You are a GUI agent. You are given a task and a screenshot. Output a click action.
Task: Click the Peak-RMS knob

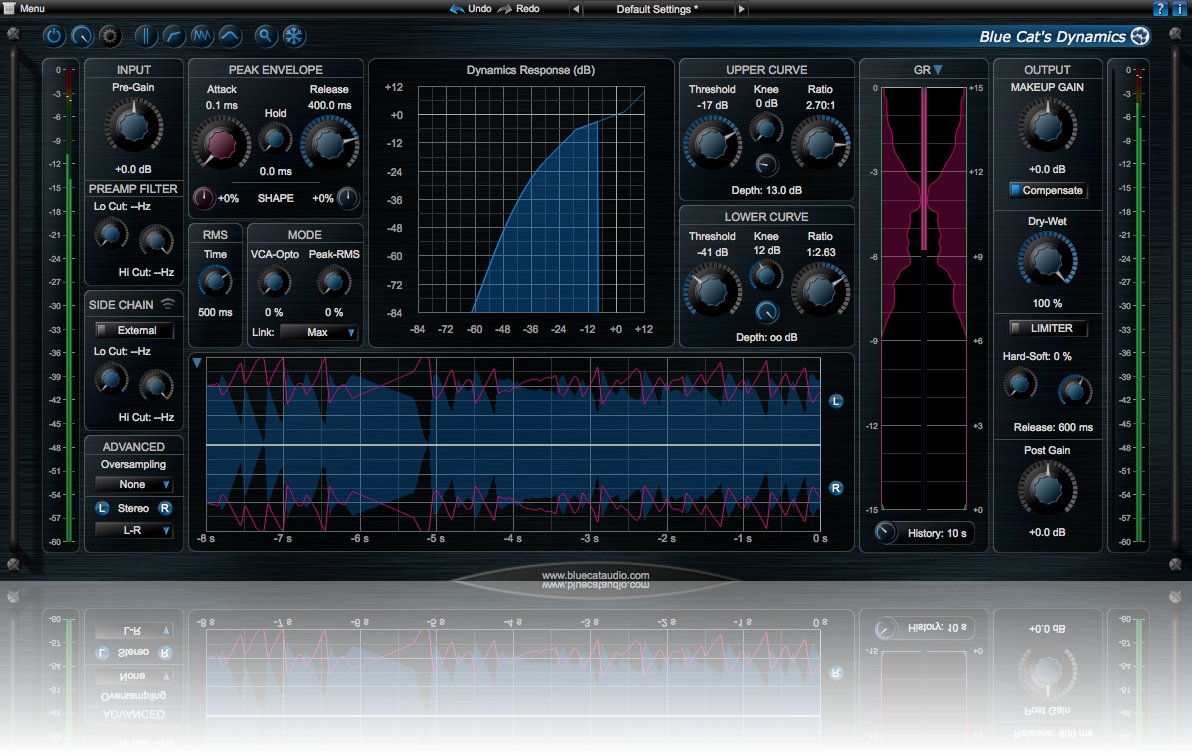[333, 282]
